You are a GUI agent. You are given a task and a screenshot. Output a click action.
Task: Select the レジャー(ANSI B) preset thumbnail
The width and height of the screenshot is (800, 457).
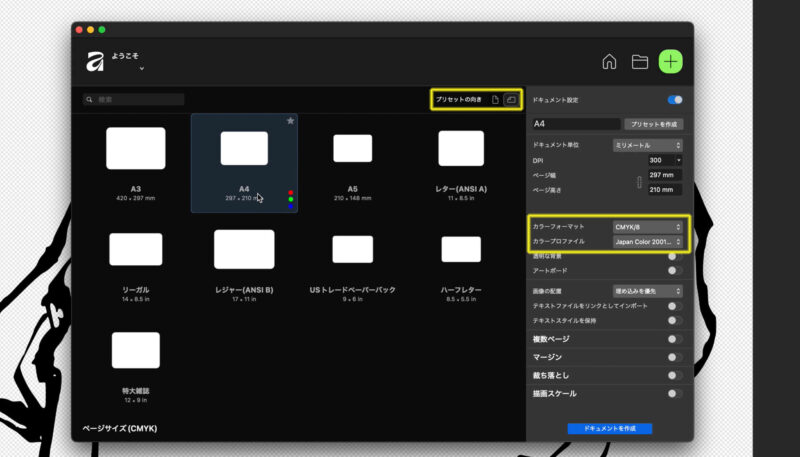click(x=244, y=249)
